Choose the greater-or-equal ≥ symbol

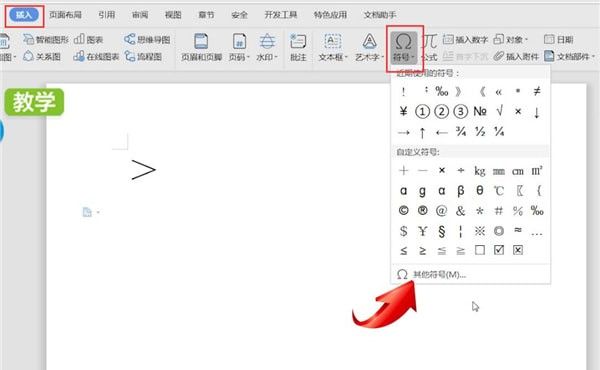pos(422,250)
